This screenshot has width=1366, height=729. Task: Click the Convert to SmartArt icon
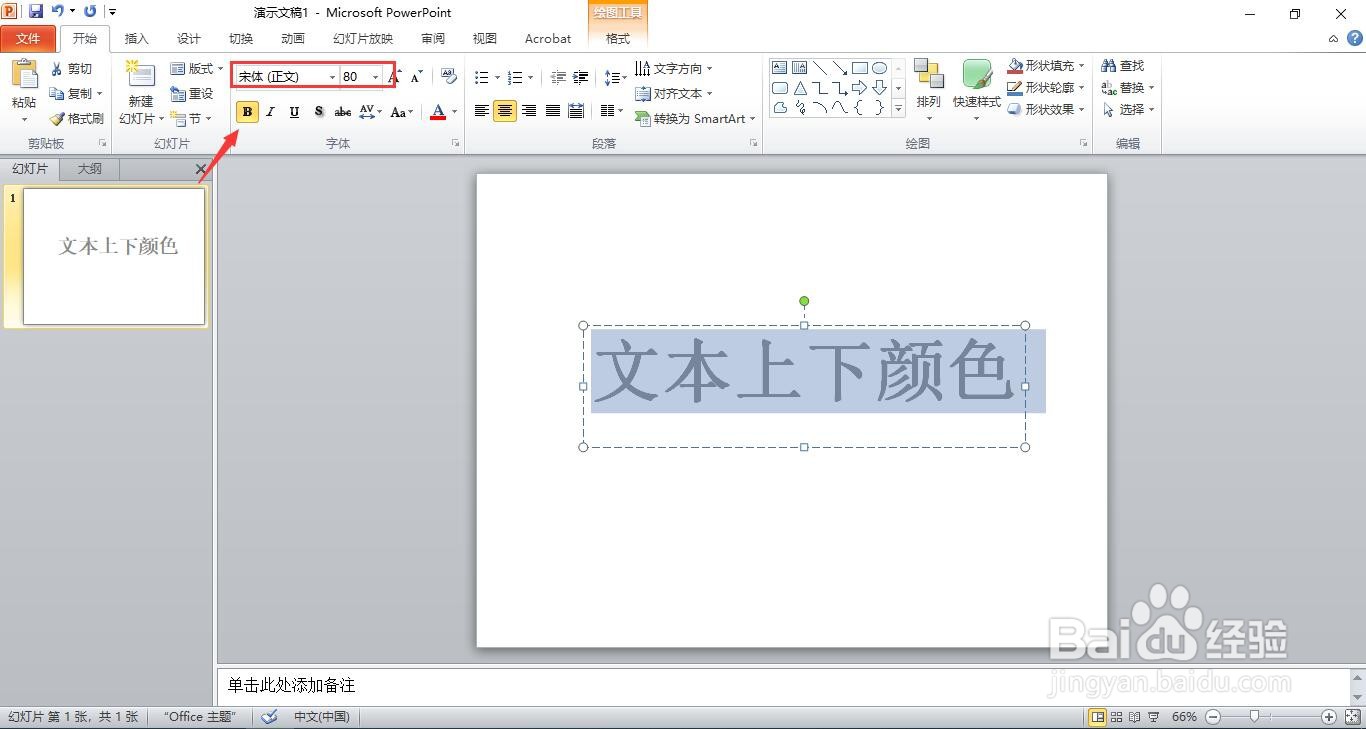643,118
